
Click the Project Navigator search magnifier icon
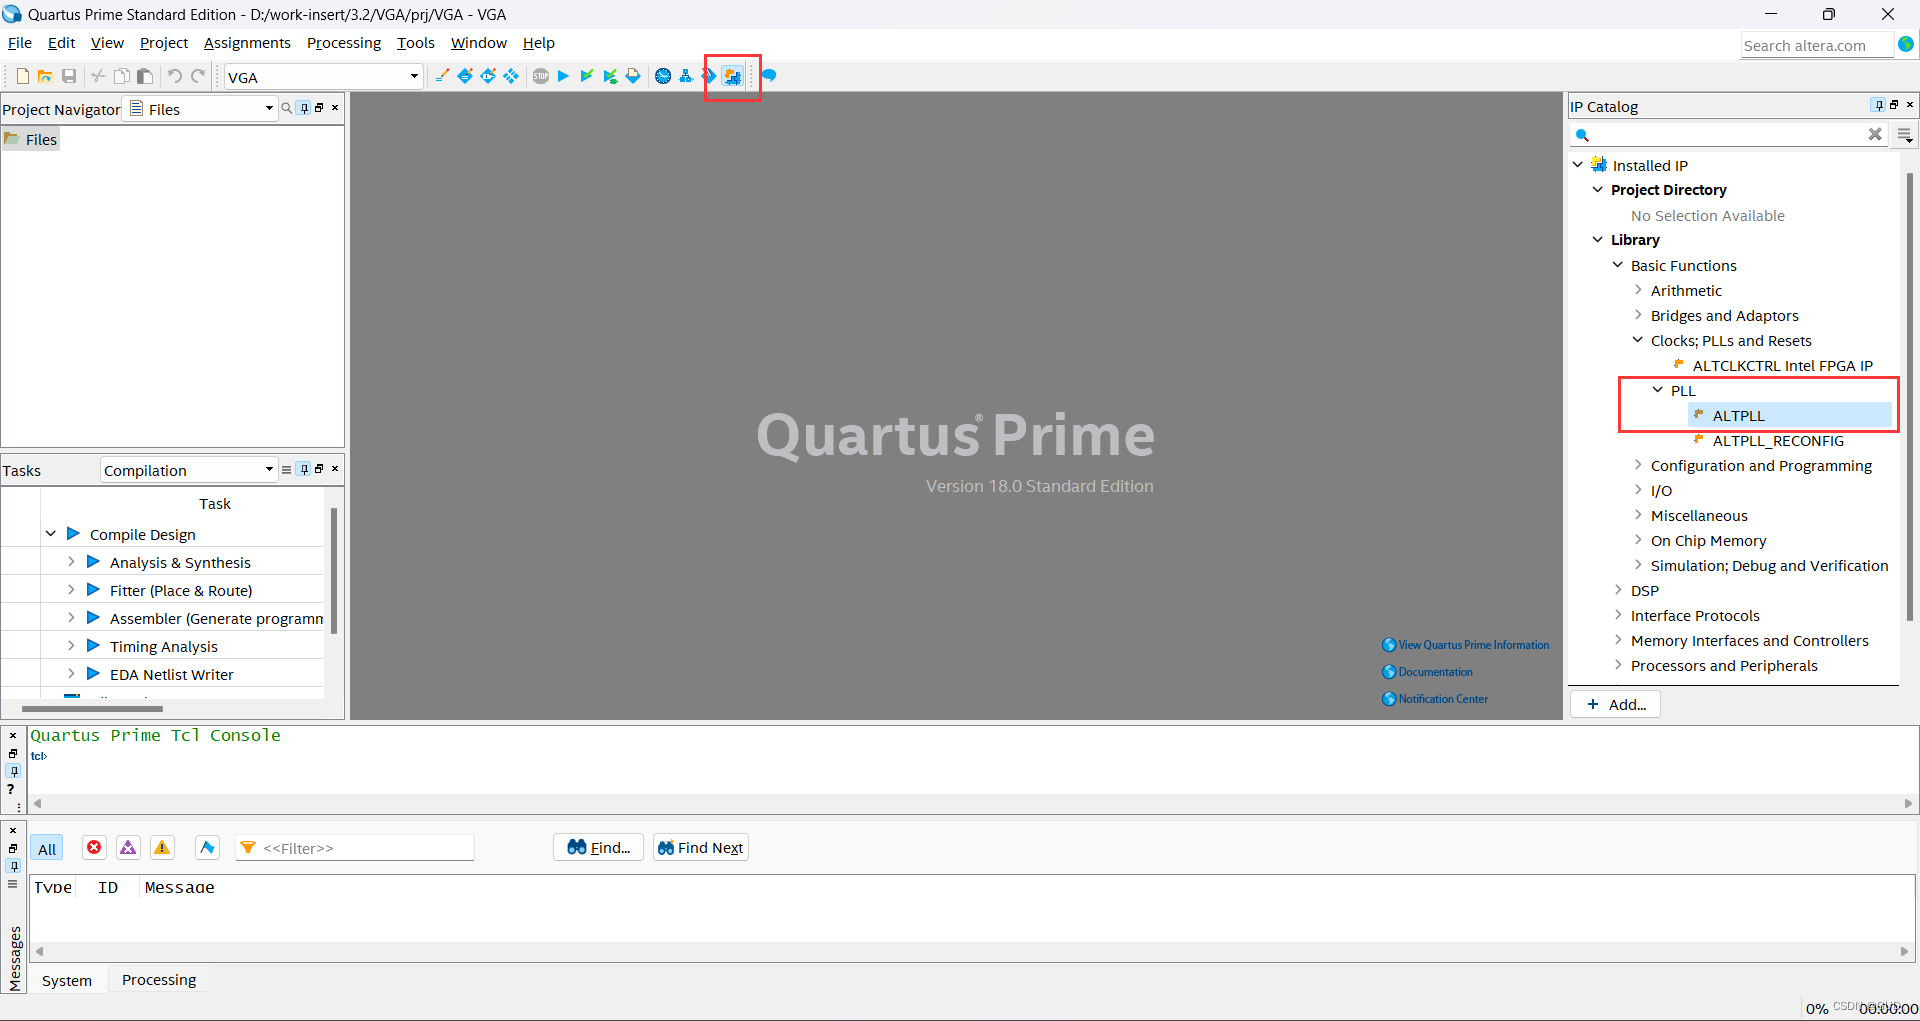(287, 108)
